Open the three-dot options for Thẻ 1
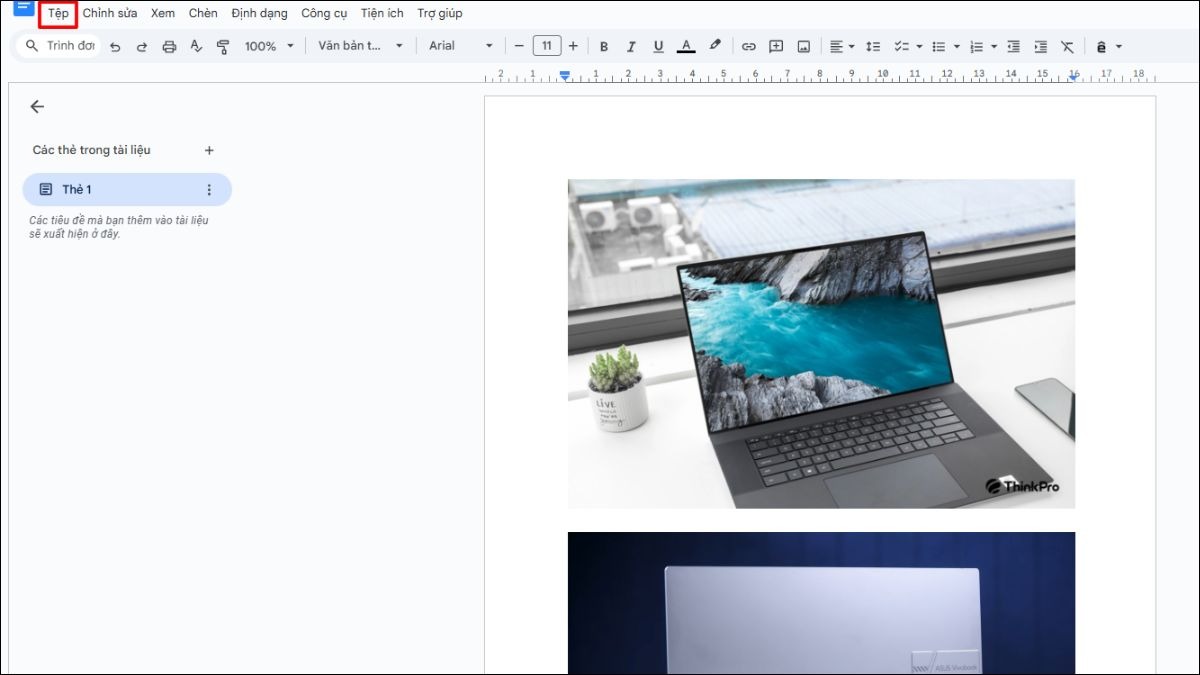The height and width of the screenshot is (675, 1200). (x=209, y=190)
